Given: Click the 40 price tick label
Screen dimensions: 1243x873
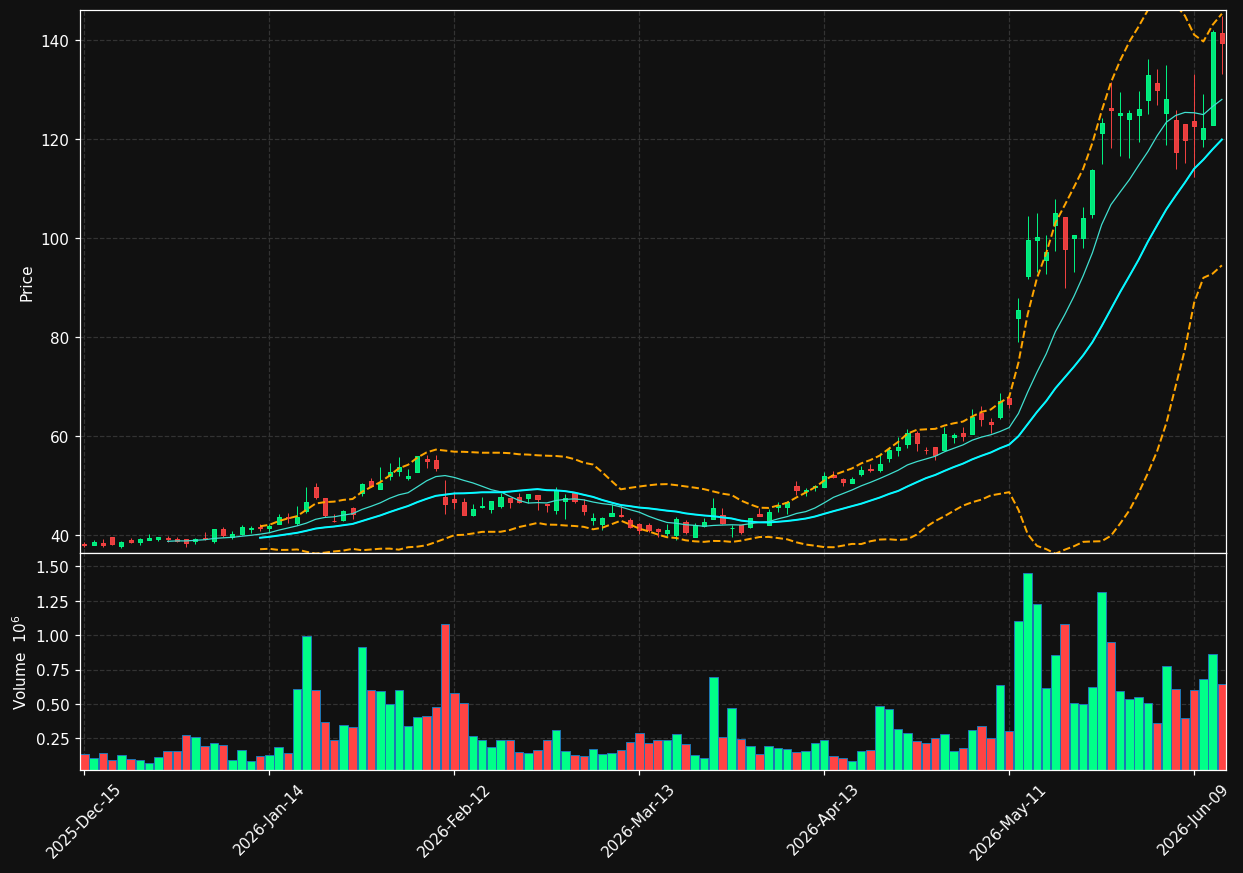Looking at the screenshot, I should (60, 536).
